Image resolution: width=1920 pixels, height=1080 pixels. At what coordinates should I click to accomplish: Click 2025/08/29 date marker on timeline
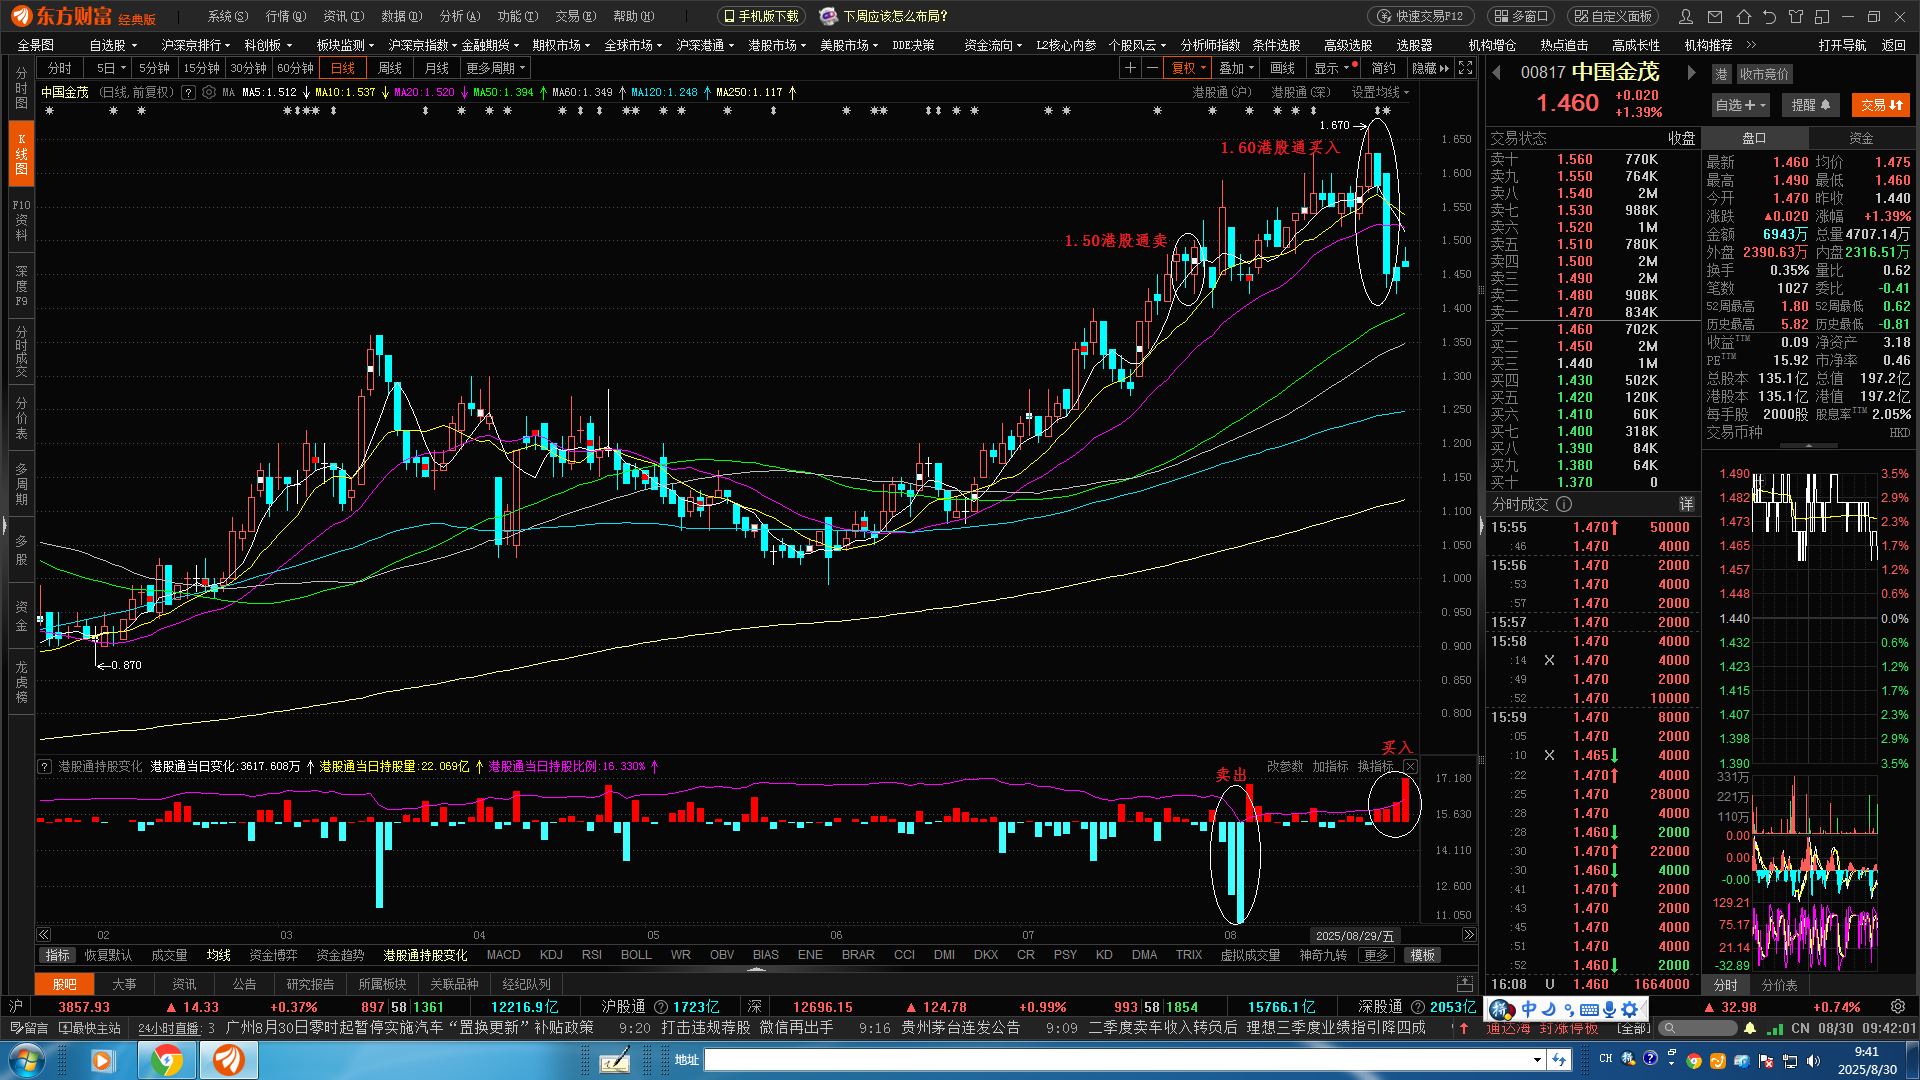click(1354, 936)
